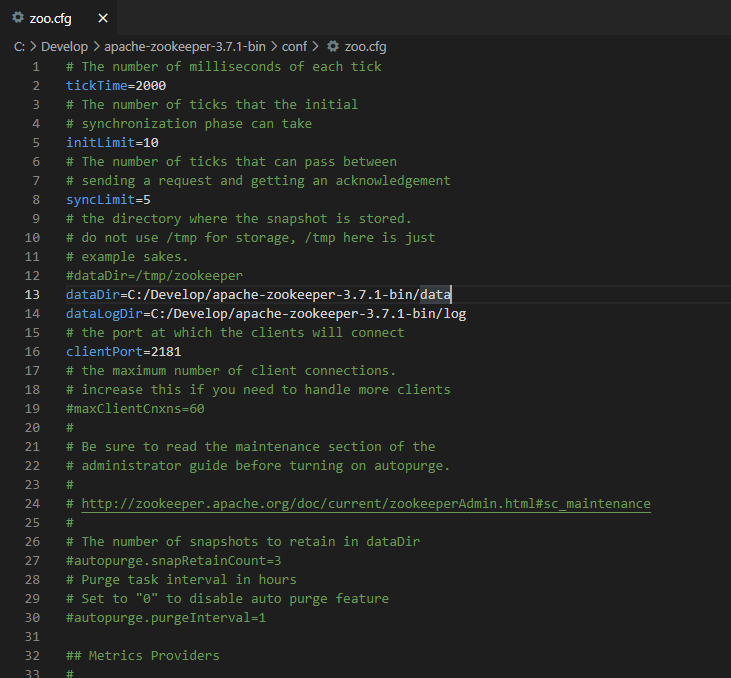
Task: Open the conf breadcrumb folder
Action: (x=294, y=47)
